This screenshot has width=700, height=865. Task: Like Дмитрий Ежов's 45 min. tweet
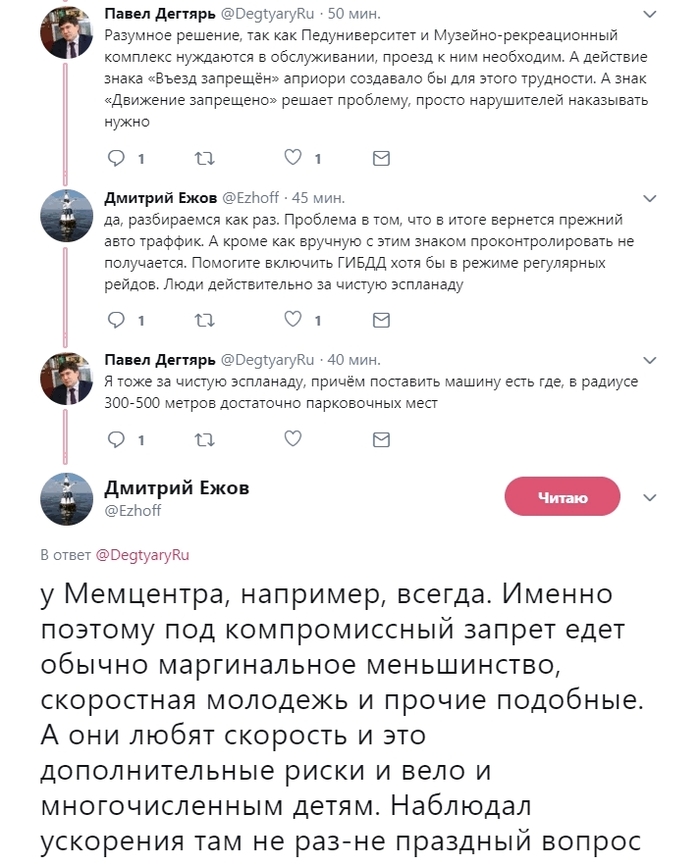(x=293, y=320)
